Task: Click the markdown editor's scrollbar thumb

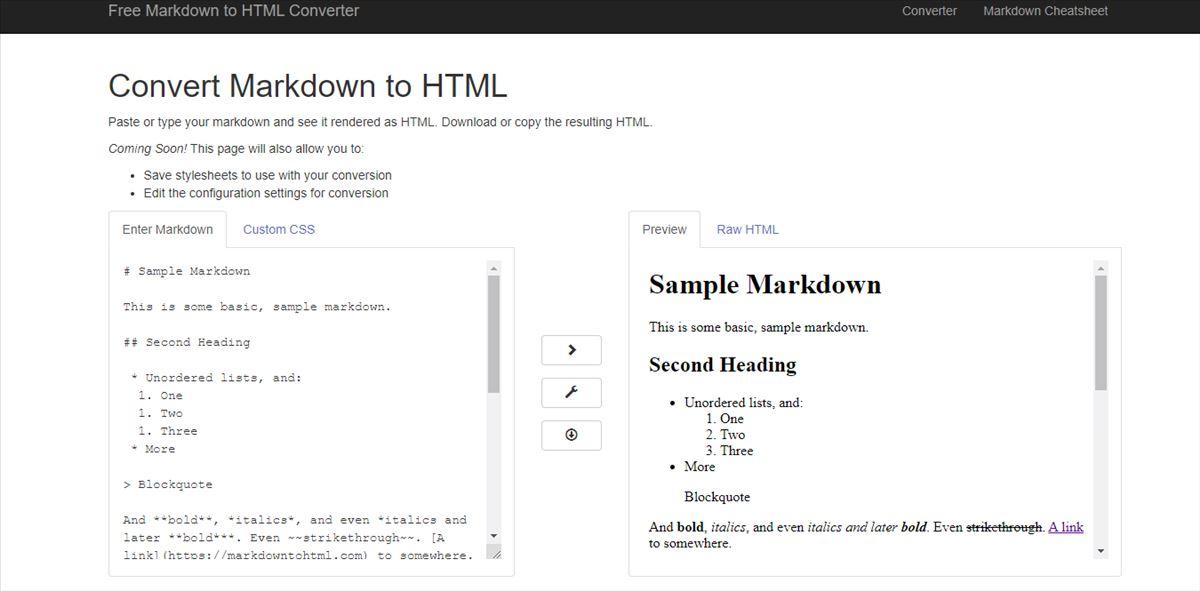Action: 492,330
